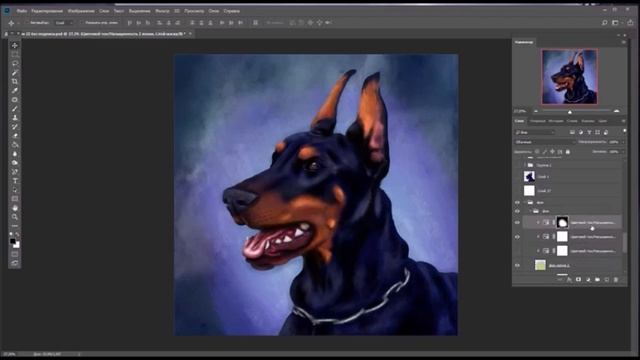
Task: Lock all with the padlock icon
Action: click(x=568, y=152)
